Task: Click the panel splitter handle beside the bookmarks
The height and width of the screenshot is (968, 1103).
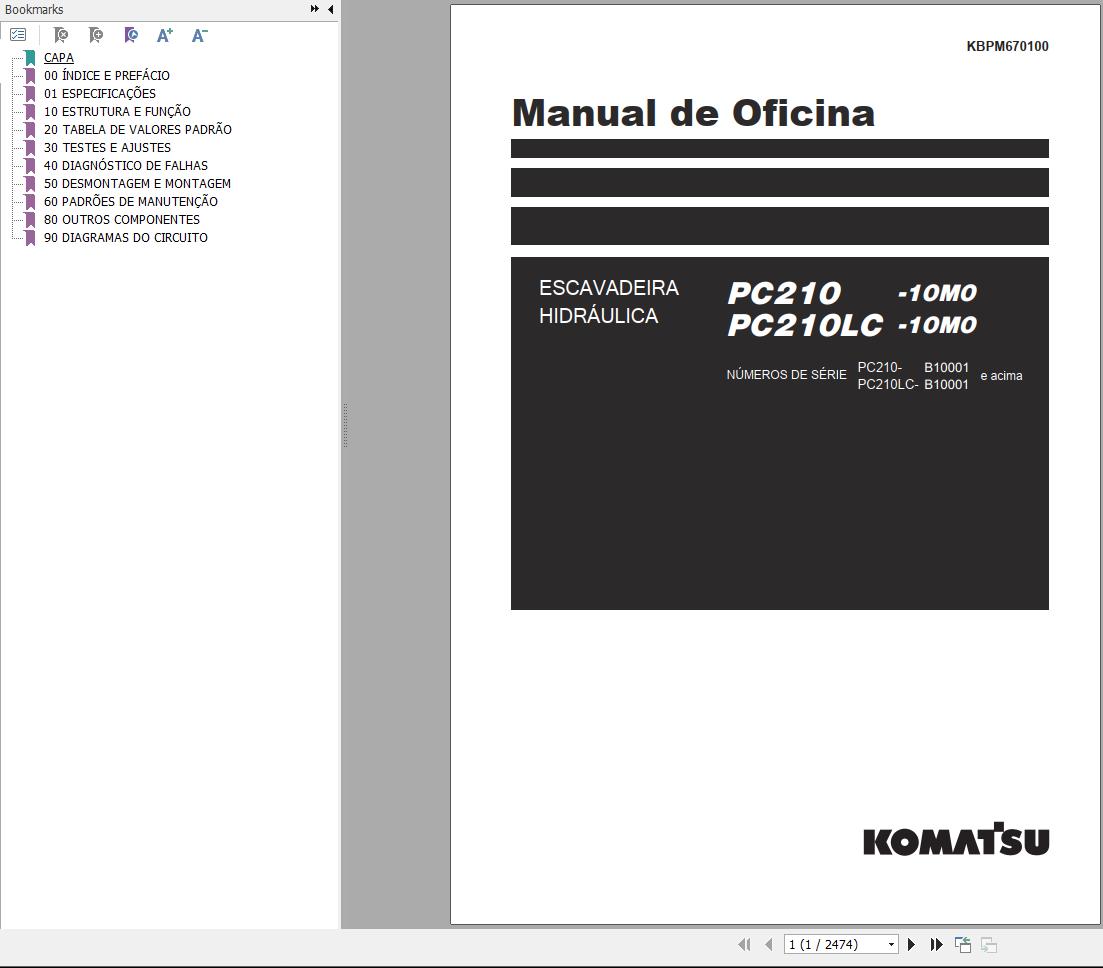Action: [345, 426]
